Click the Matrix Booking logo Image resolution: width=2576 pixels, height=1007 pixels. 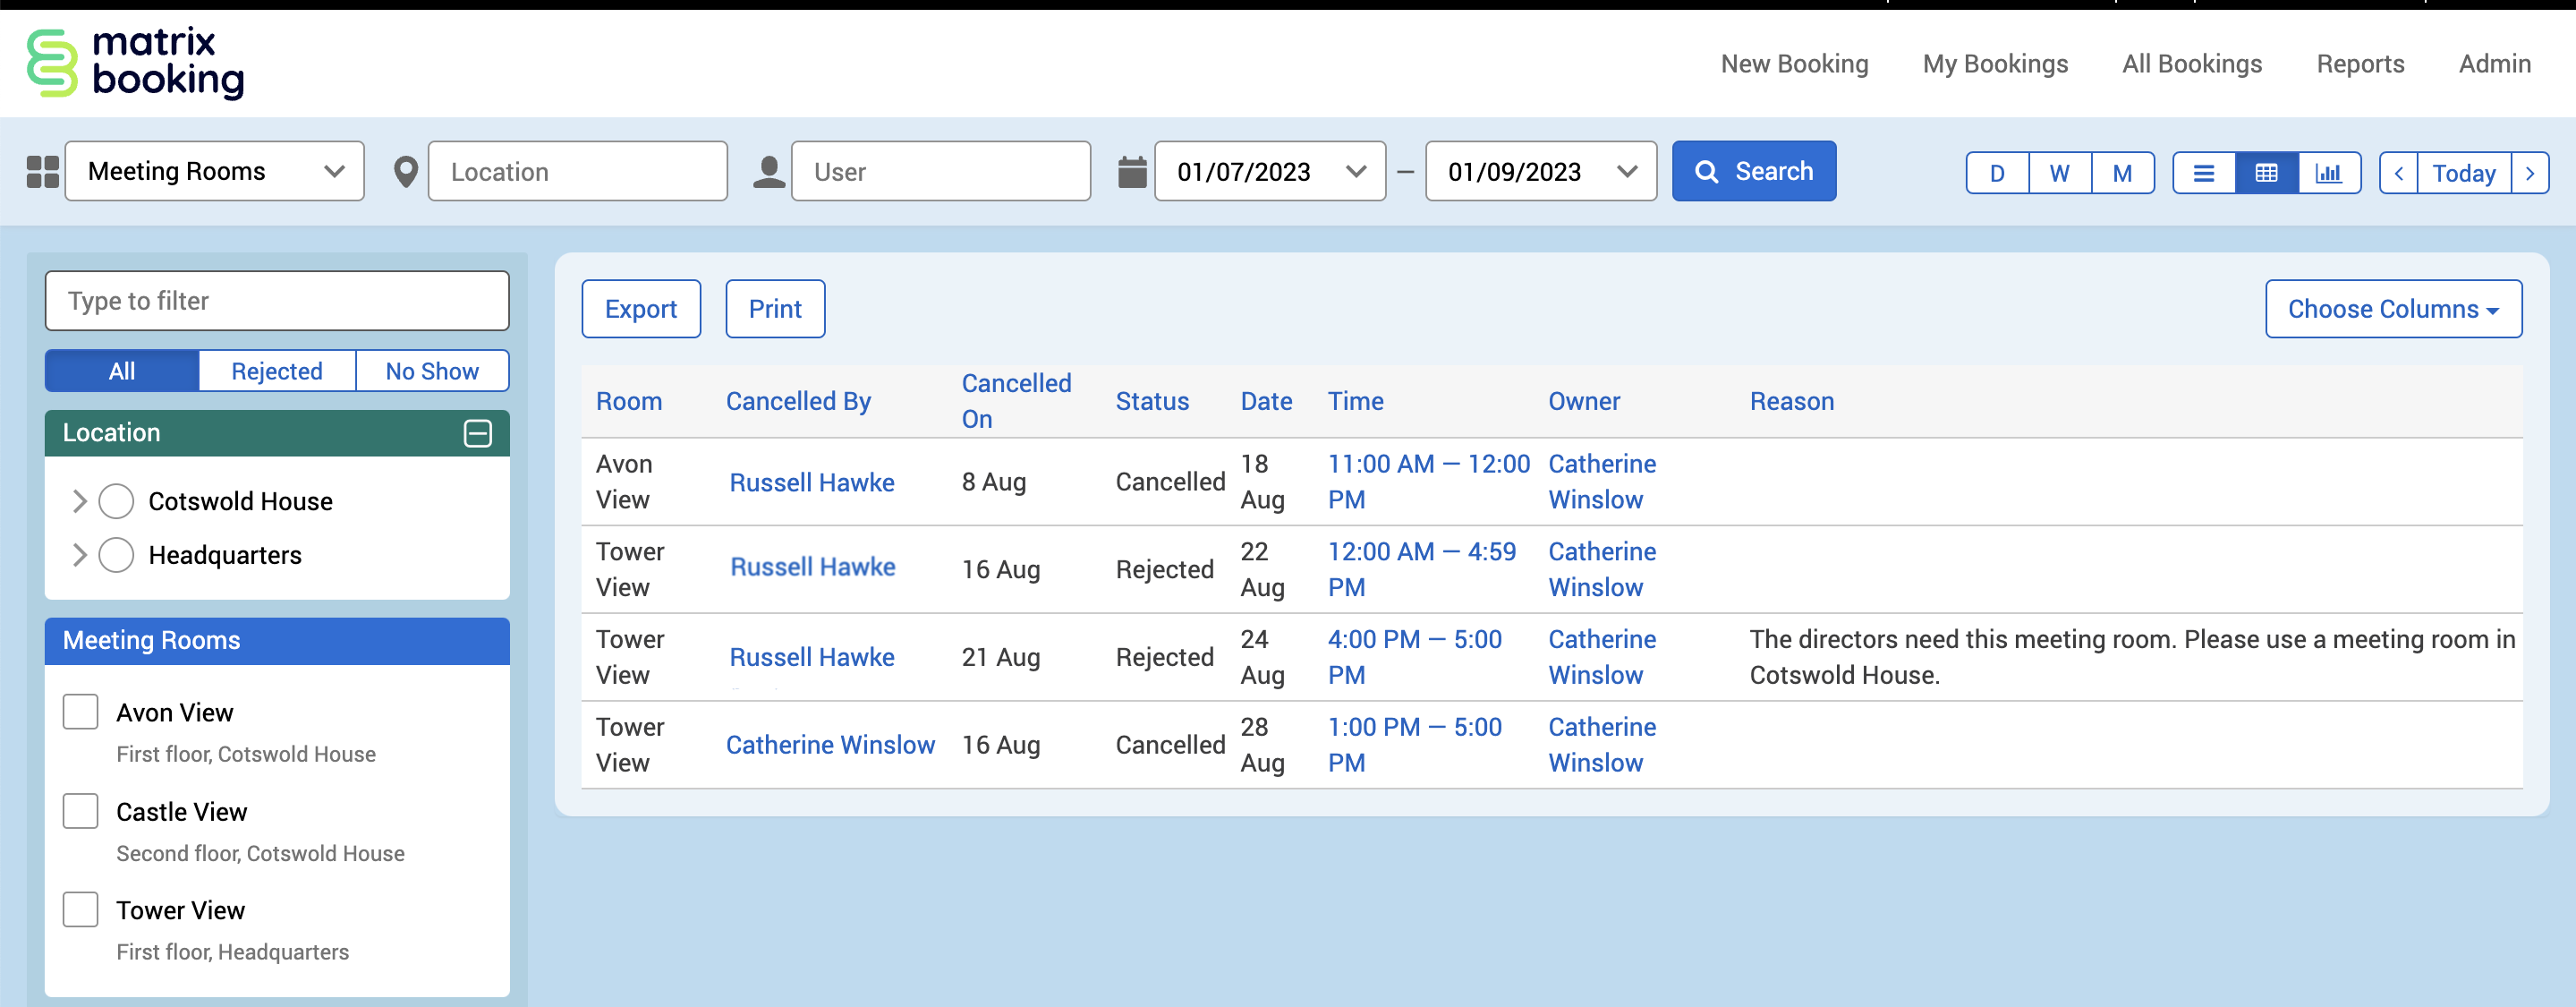click(x=135, y=63)
